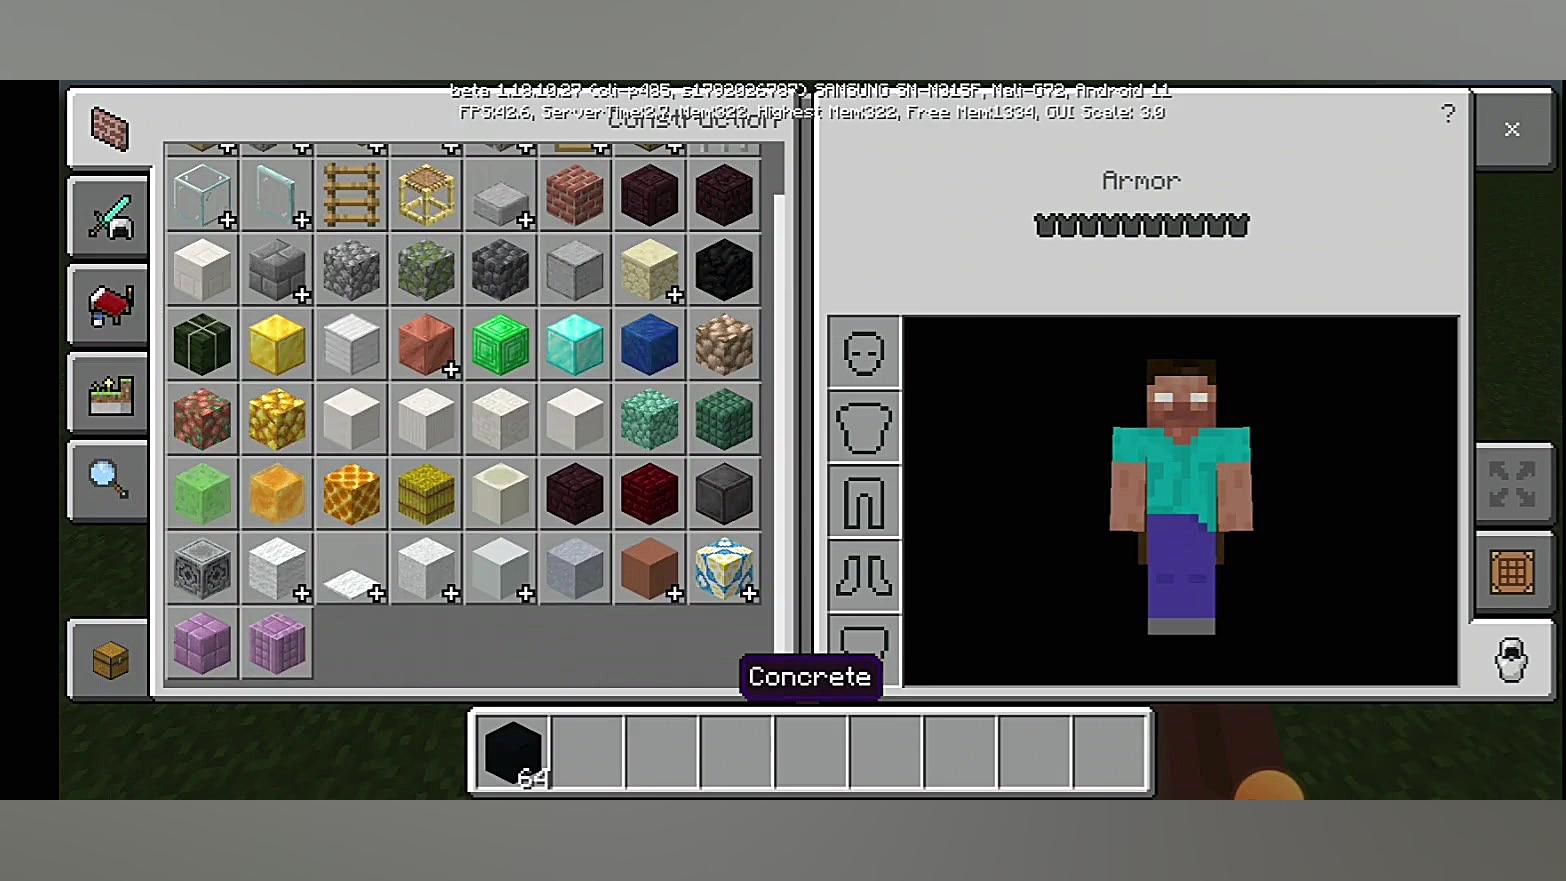Expand the glass block group

[202, 195]
